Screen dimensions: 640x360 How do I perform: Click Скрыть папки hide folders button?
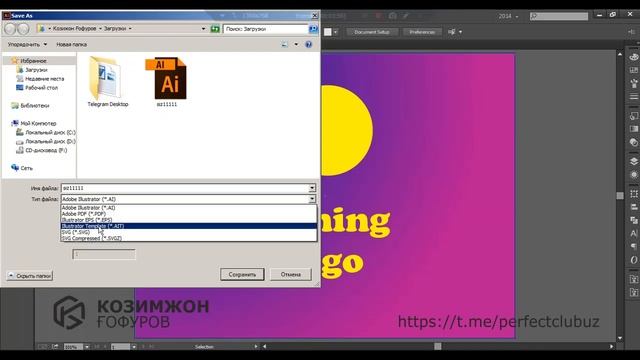tap(29, 276)
